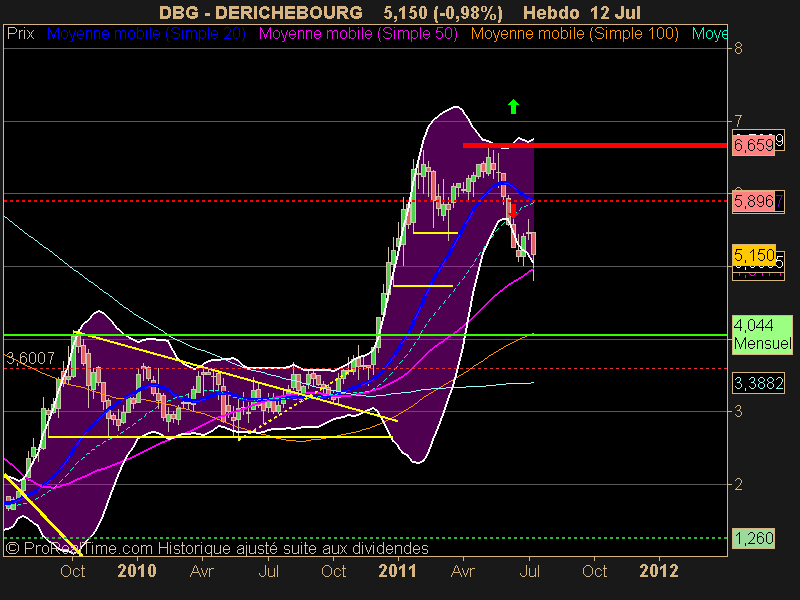Click price scale value 2
800x600 pixels.
738,484
